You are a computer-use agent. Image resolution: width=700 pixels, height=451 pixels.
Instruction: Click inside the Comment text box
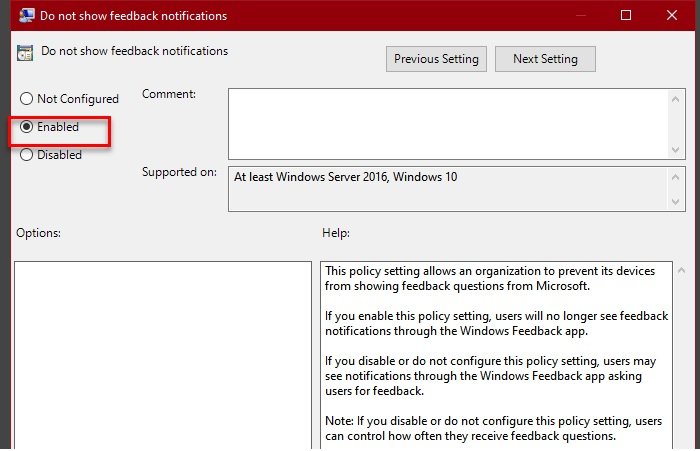[x=446, y=122]
